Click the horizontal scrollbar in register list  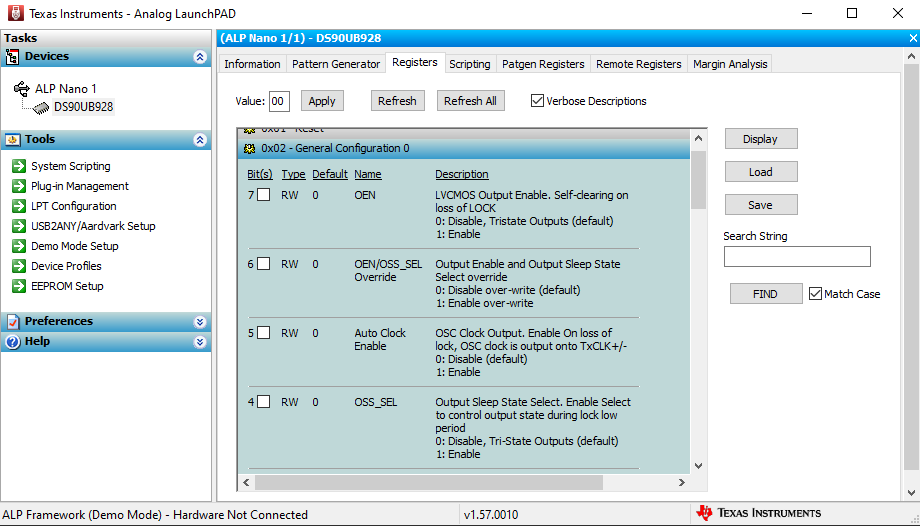(x=430, y=482)
